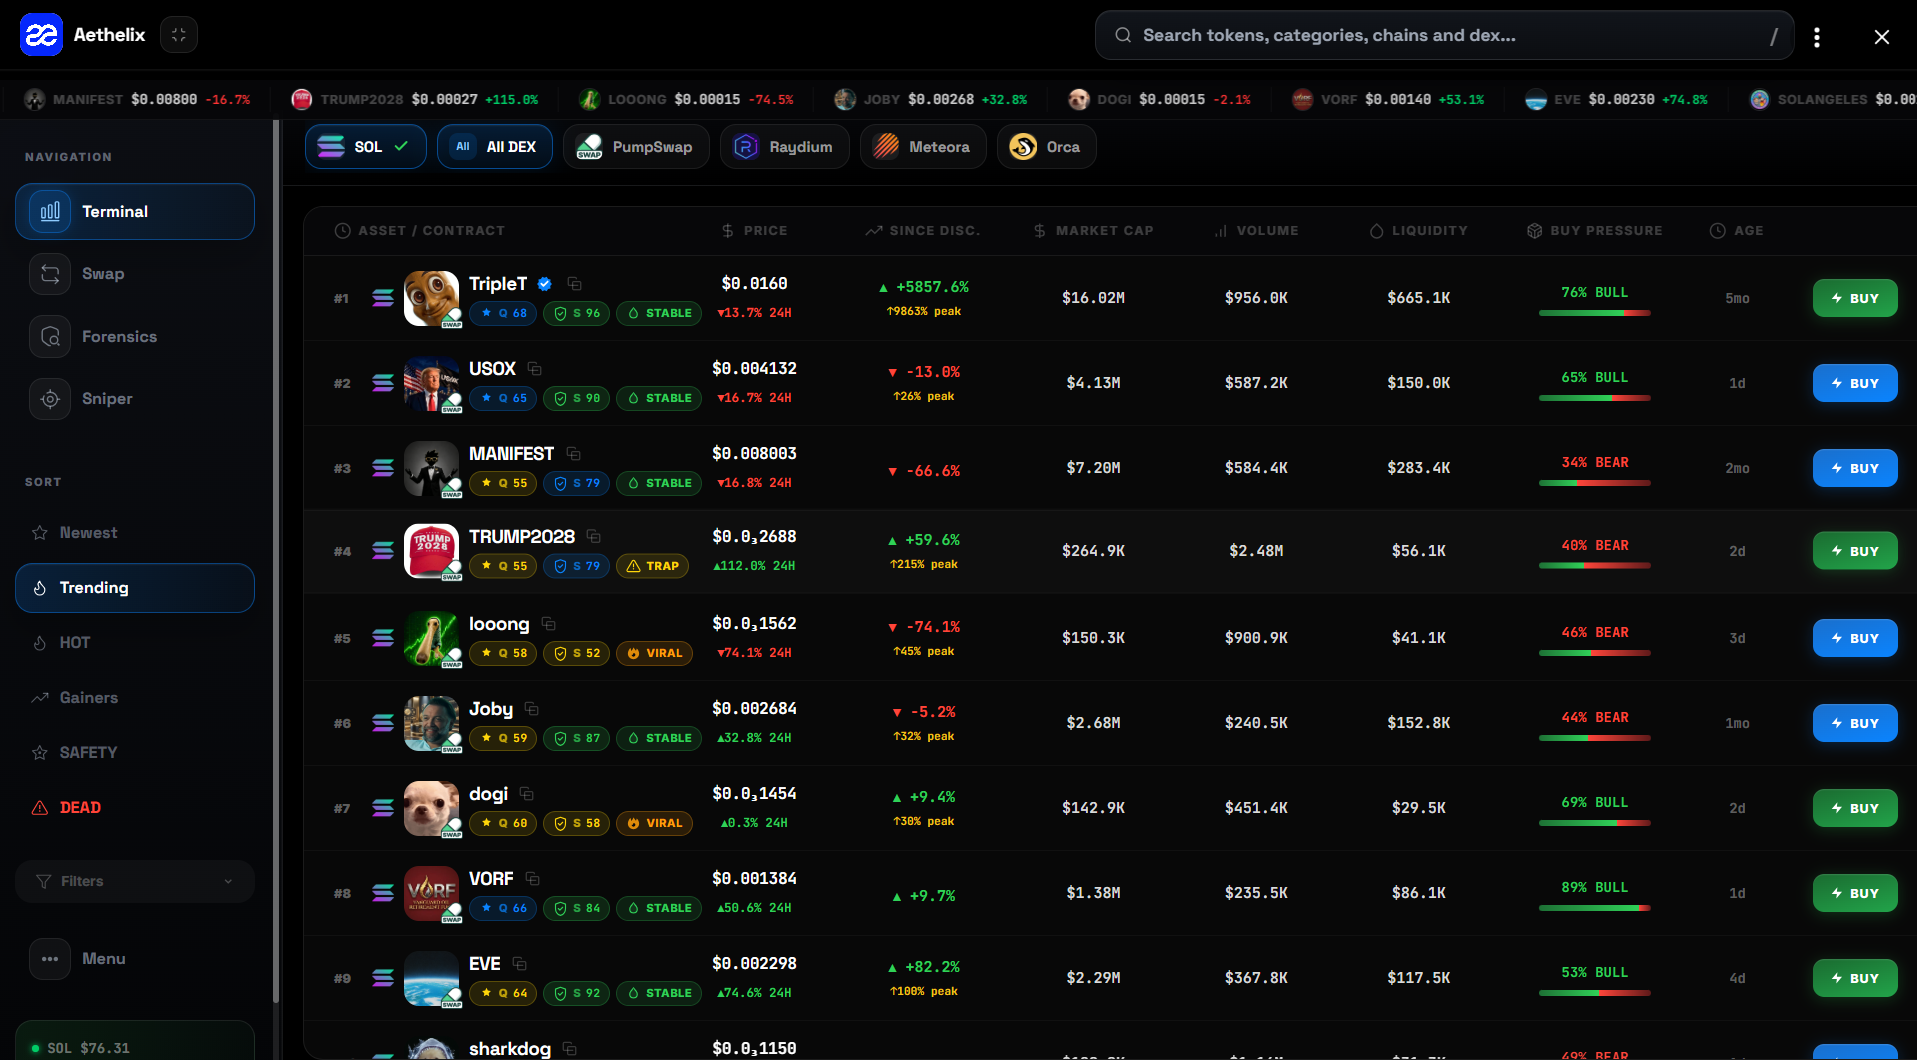Sort by Asset / Contract header
This screenshot has height=1060, width=1917.
(420, 231)
